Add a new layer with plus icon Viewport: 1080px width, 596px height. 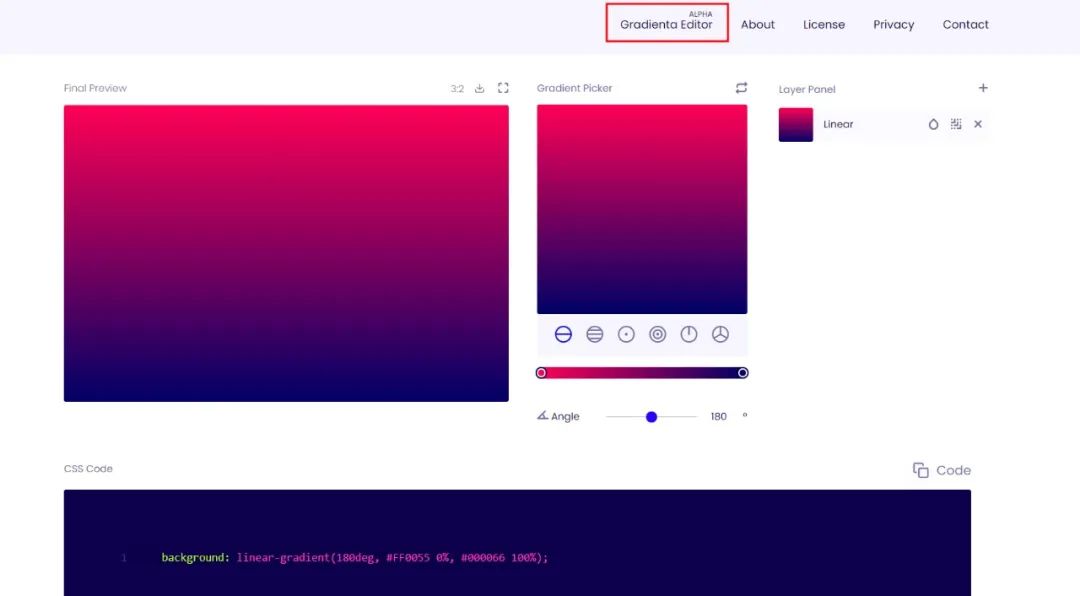983,88
